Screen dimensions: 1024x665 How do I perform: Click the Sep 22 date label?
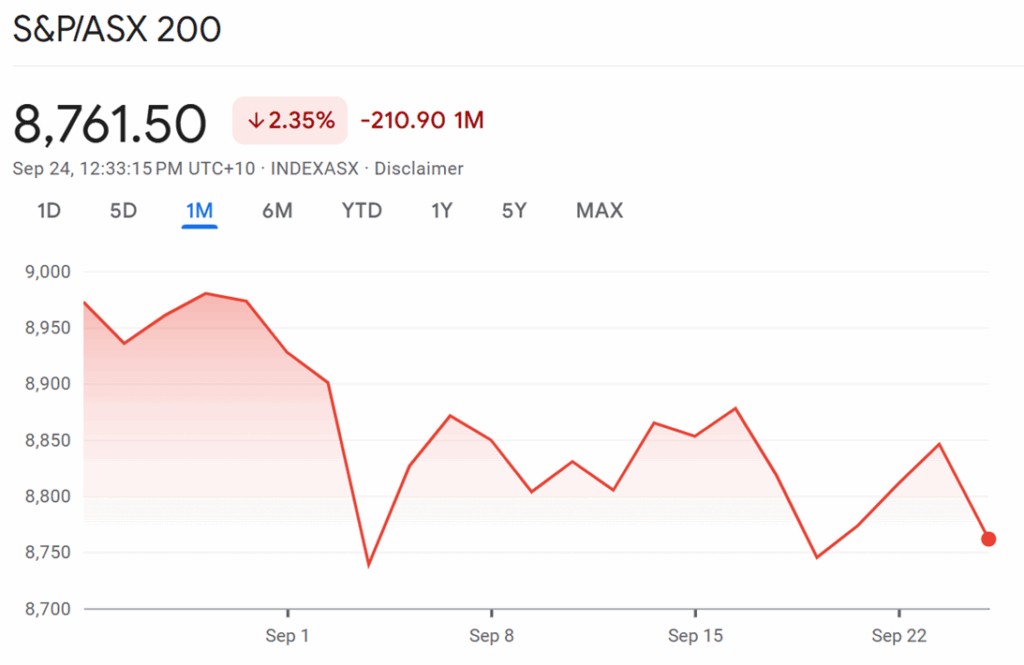[x=899, y=636]
